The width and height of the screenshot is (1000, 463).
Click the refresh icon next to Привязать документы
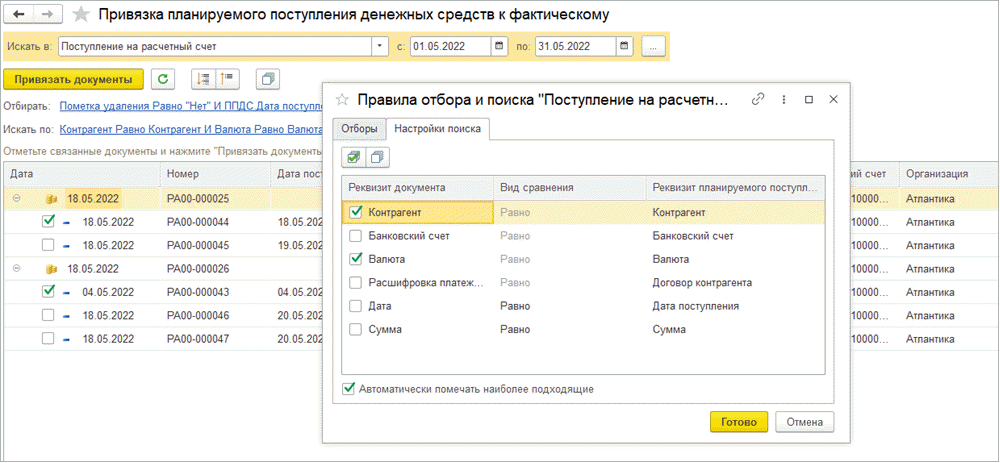[x=164, y=79]
